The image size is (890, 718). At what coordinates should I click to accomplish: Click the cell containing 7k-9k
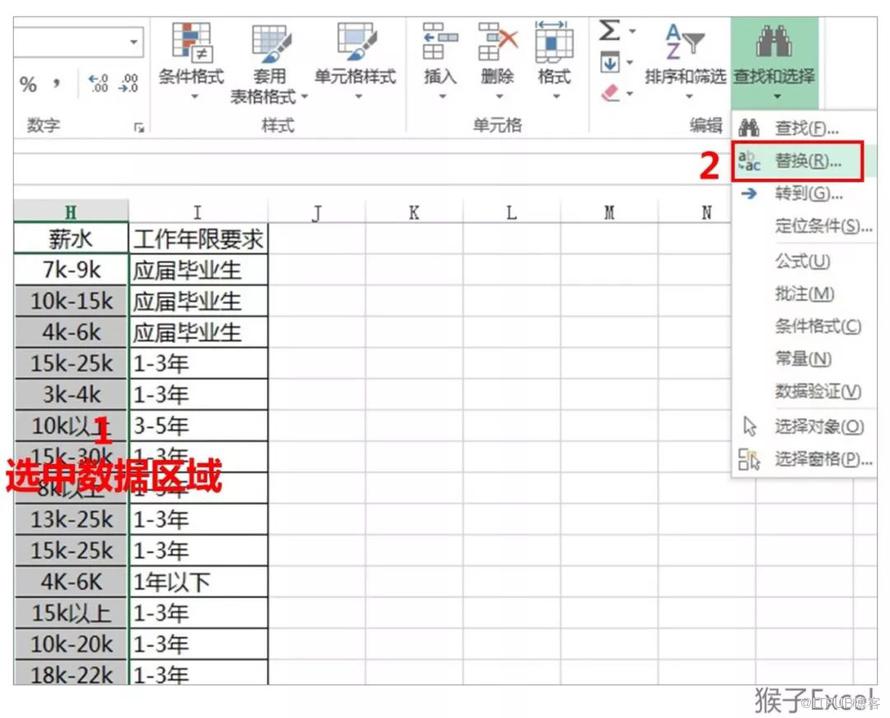71,270
